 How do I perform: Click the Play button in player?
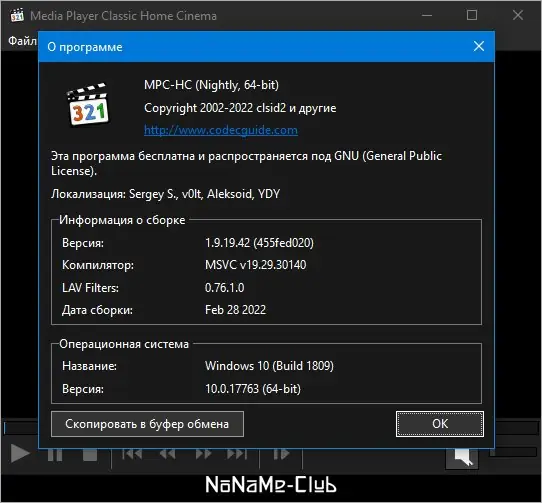click(20, 453)
